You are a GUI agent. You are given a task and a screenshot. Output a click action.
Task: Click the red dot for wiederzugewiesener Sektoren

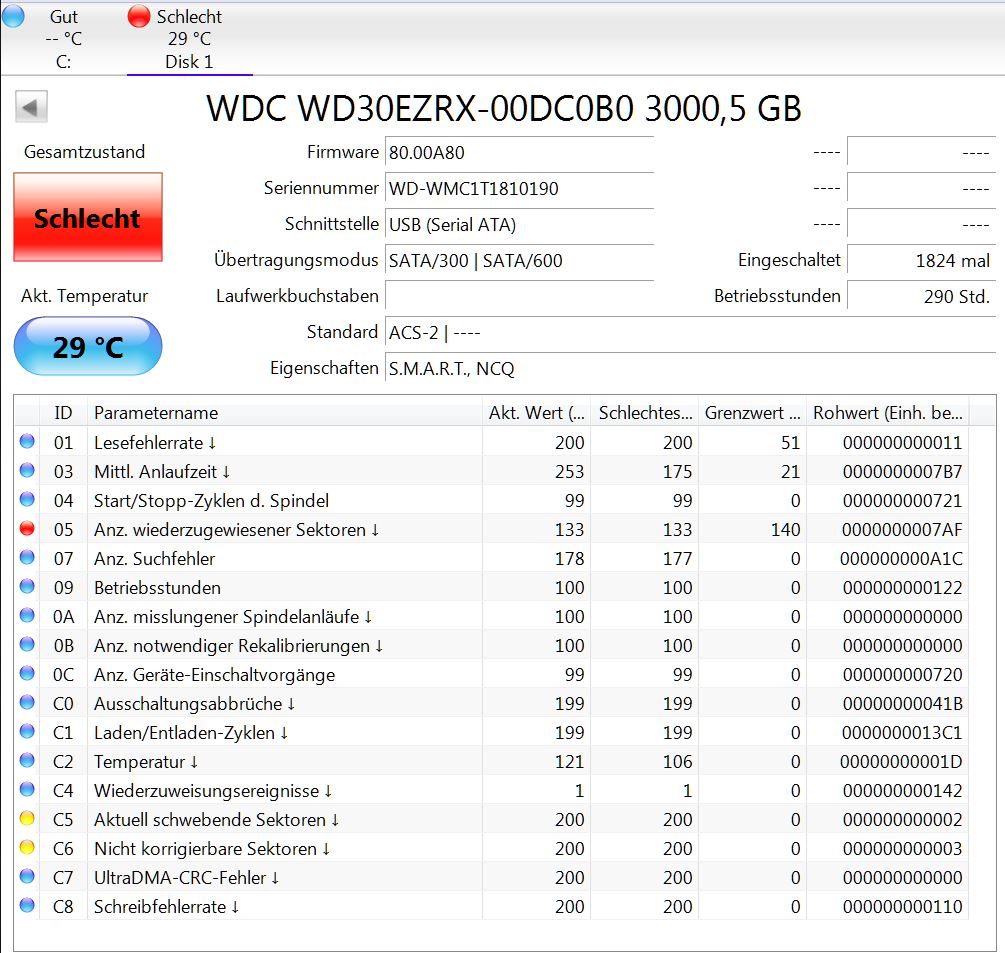pyautogui.click(x=27, y=529)
